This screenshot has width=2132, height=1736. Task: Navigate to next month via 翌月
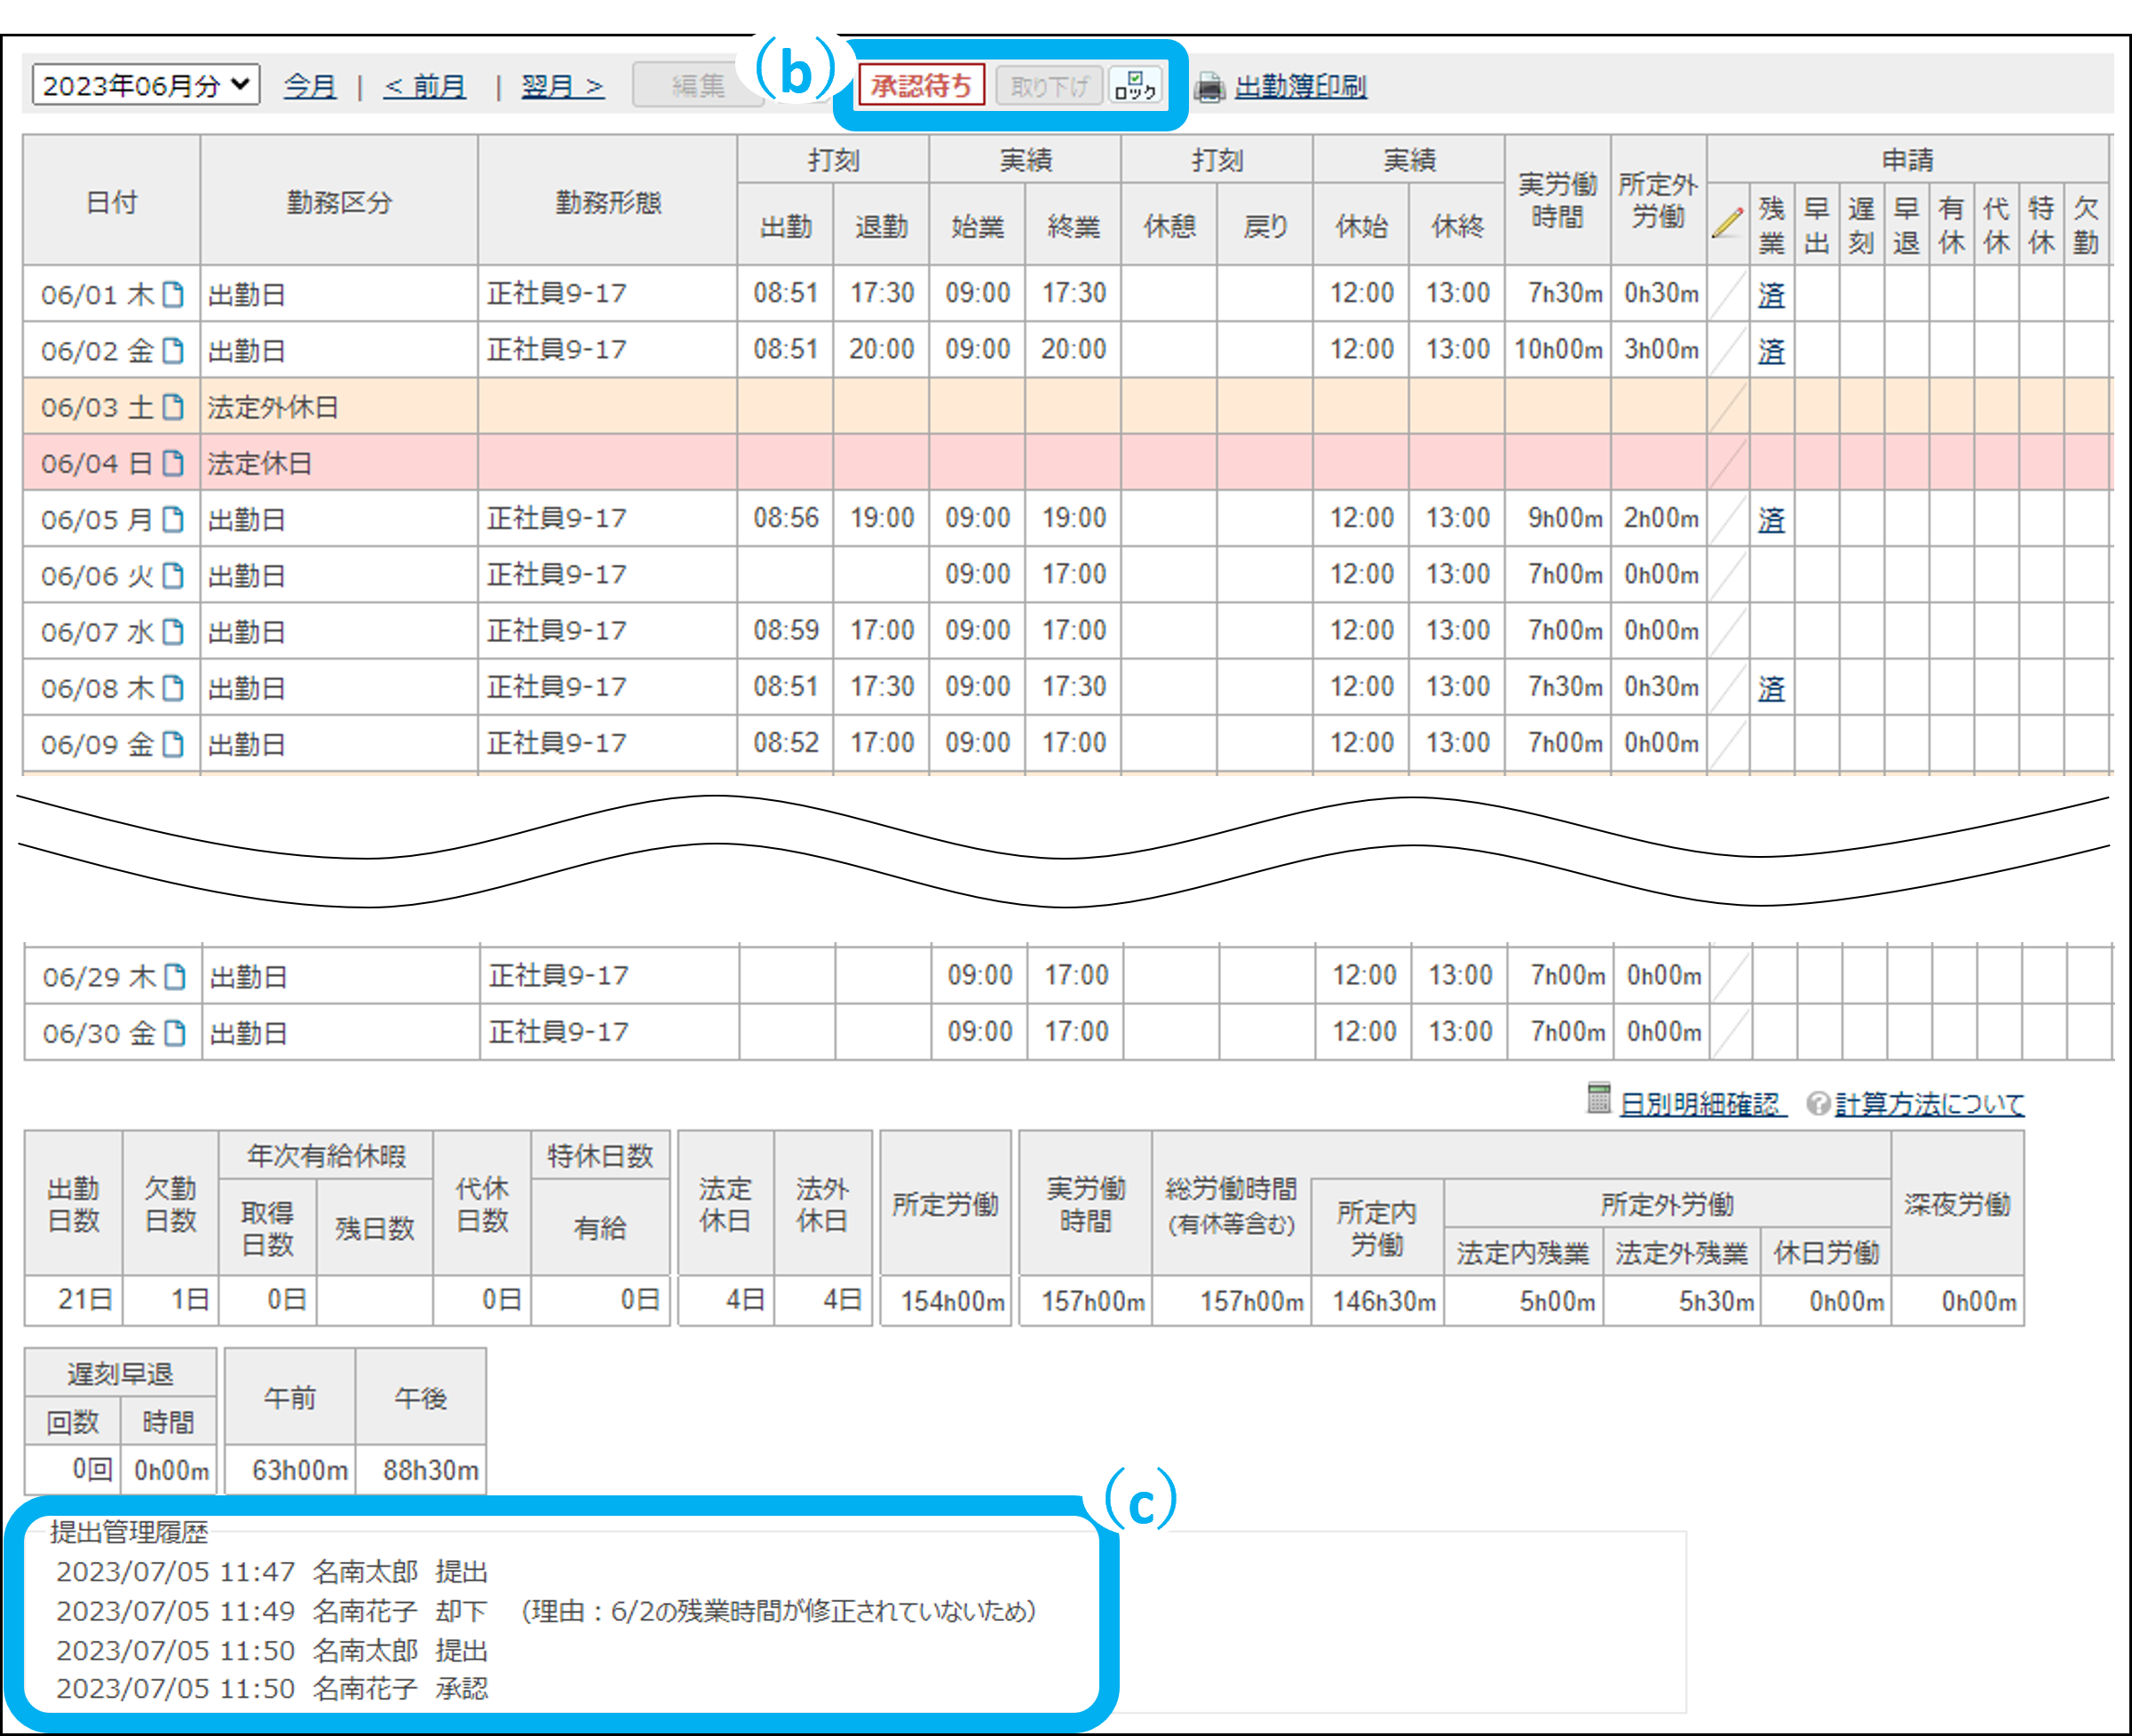562,86
